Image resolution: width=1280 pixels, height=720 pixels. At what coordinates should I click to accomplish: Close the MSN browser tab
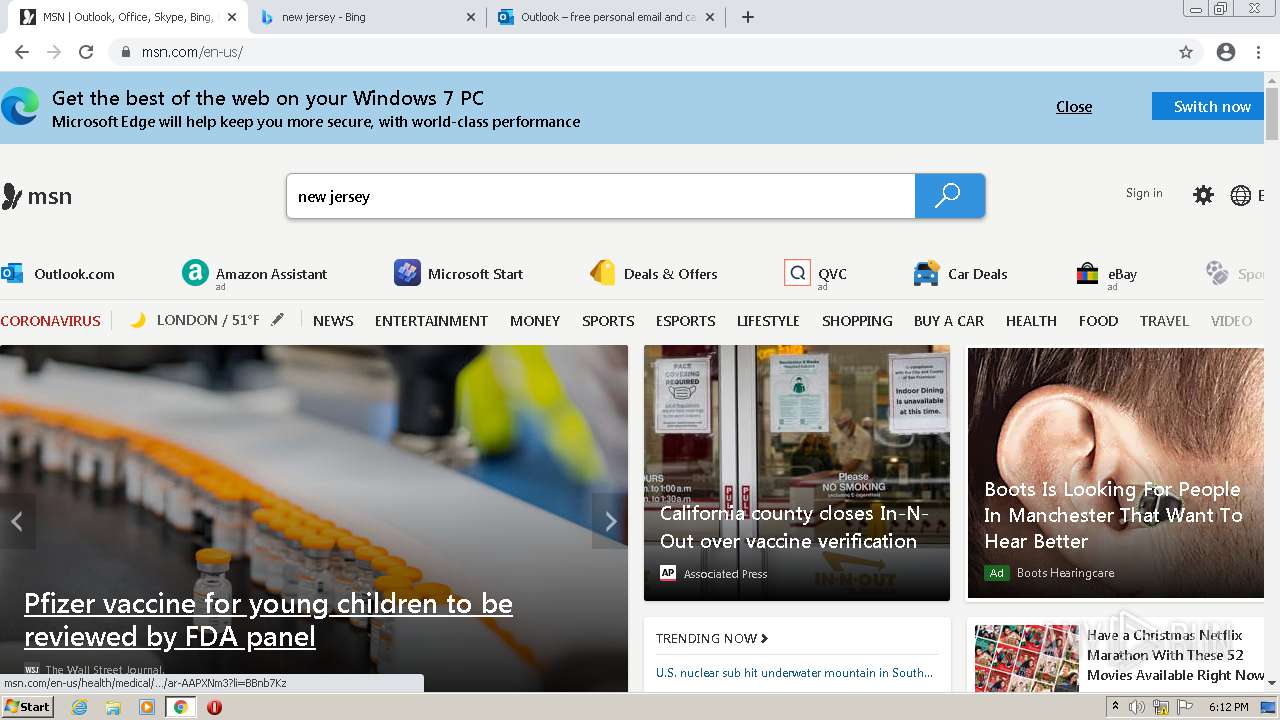[232, 17]
